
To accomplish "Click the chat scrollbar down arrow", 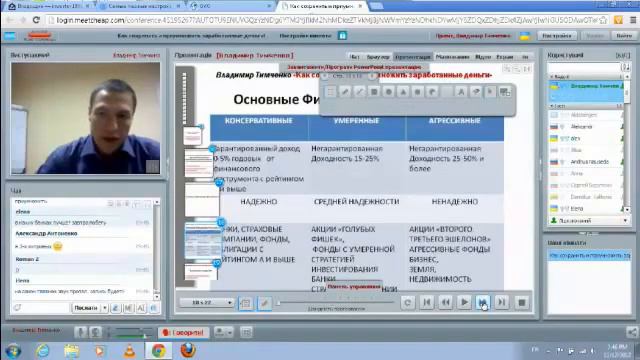I will 157,297.
